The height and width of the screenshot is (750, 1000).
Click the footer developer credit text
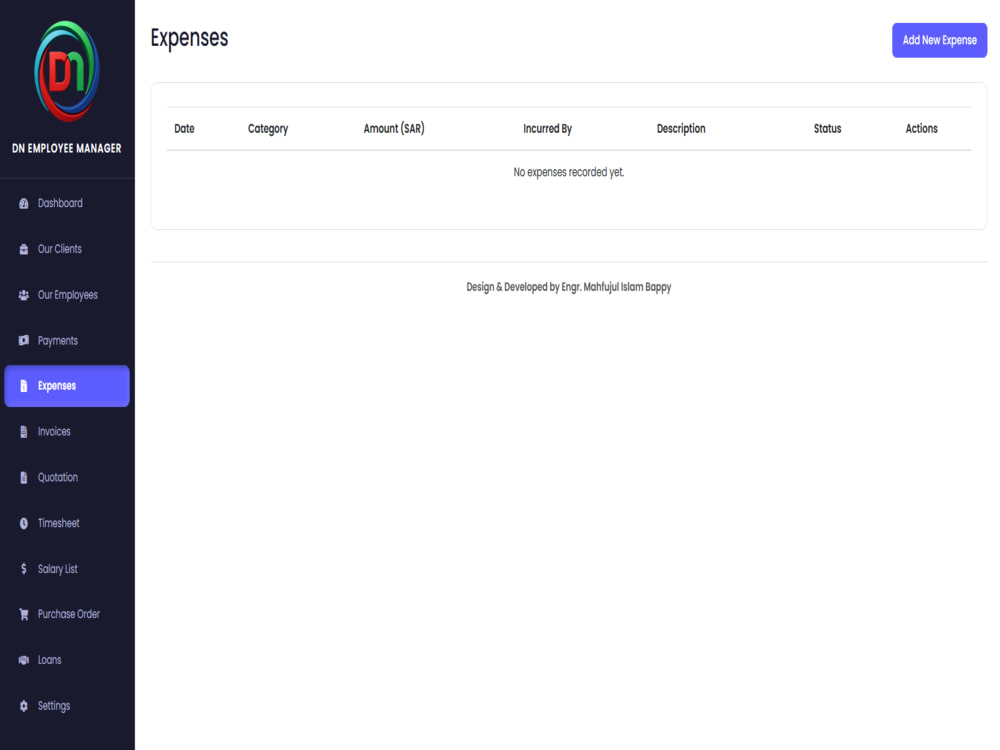click(569, 287)
